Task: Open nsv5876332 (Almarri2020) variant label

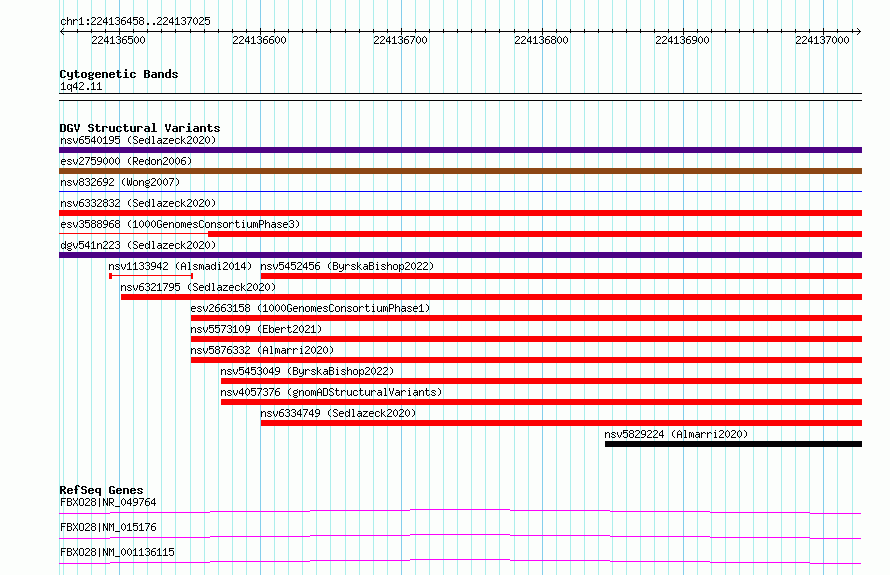Action: 262,350
